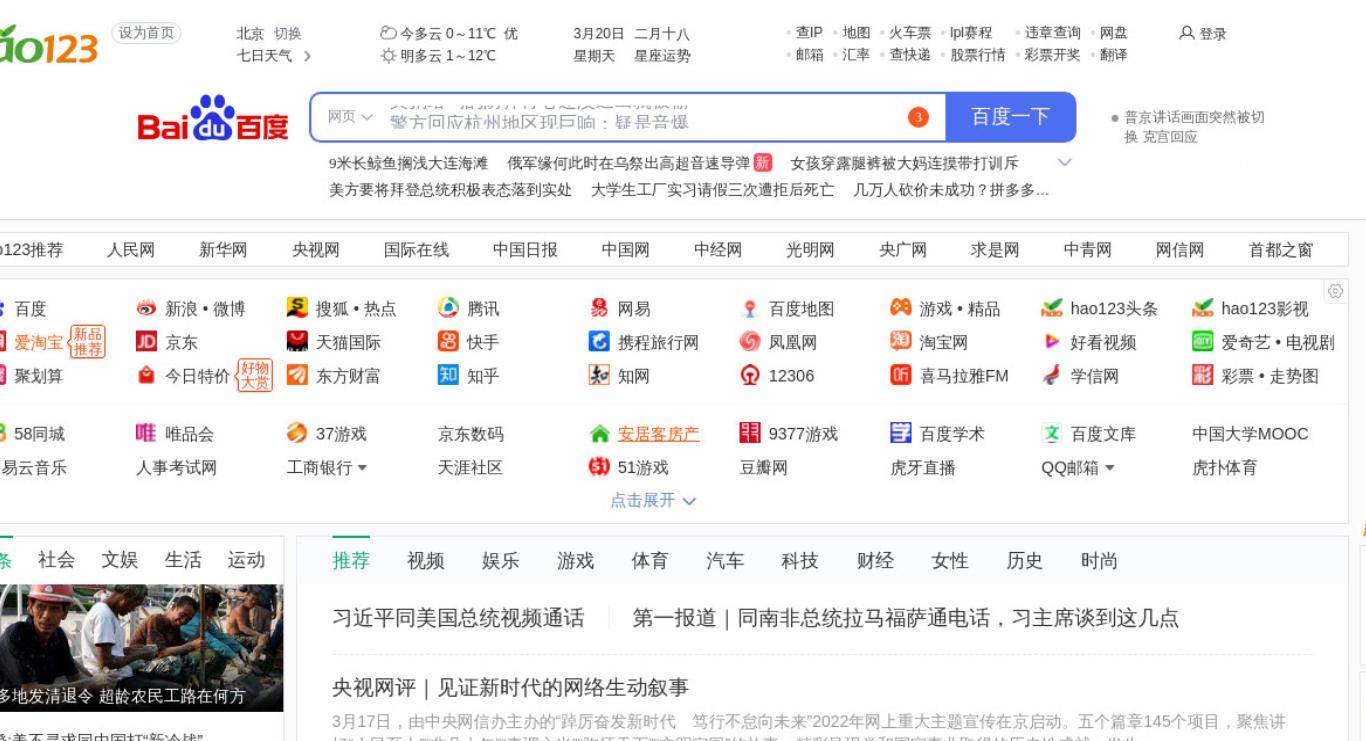The height and width of the screenshot is (741, 1366).
Task: Open the 百度文库 icon
Action: tap(1052, 433)
